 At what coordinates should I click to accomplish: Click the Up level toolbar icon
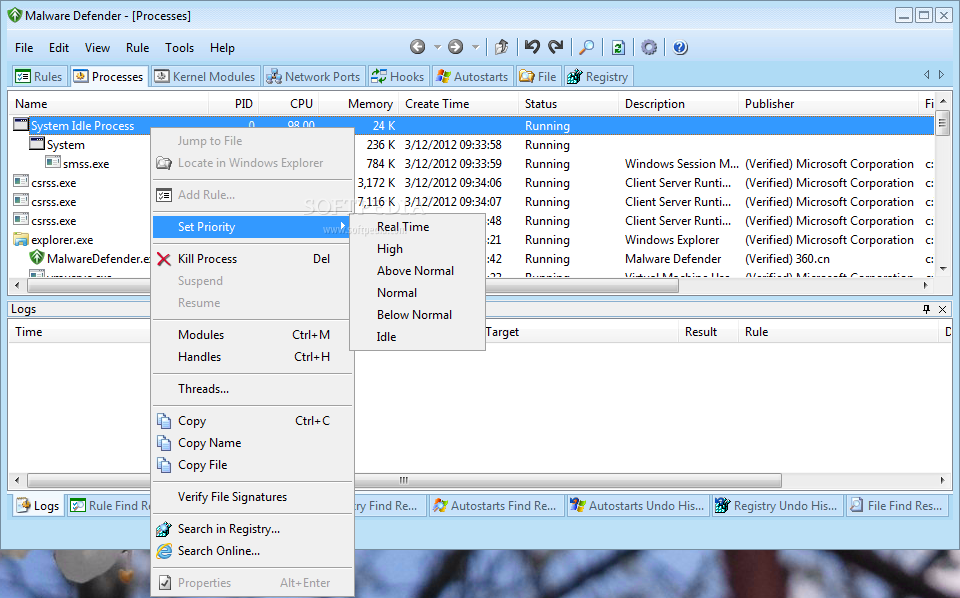coord(501,47)
